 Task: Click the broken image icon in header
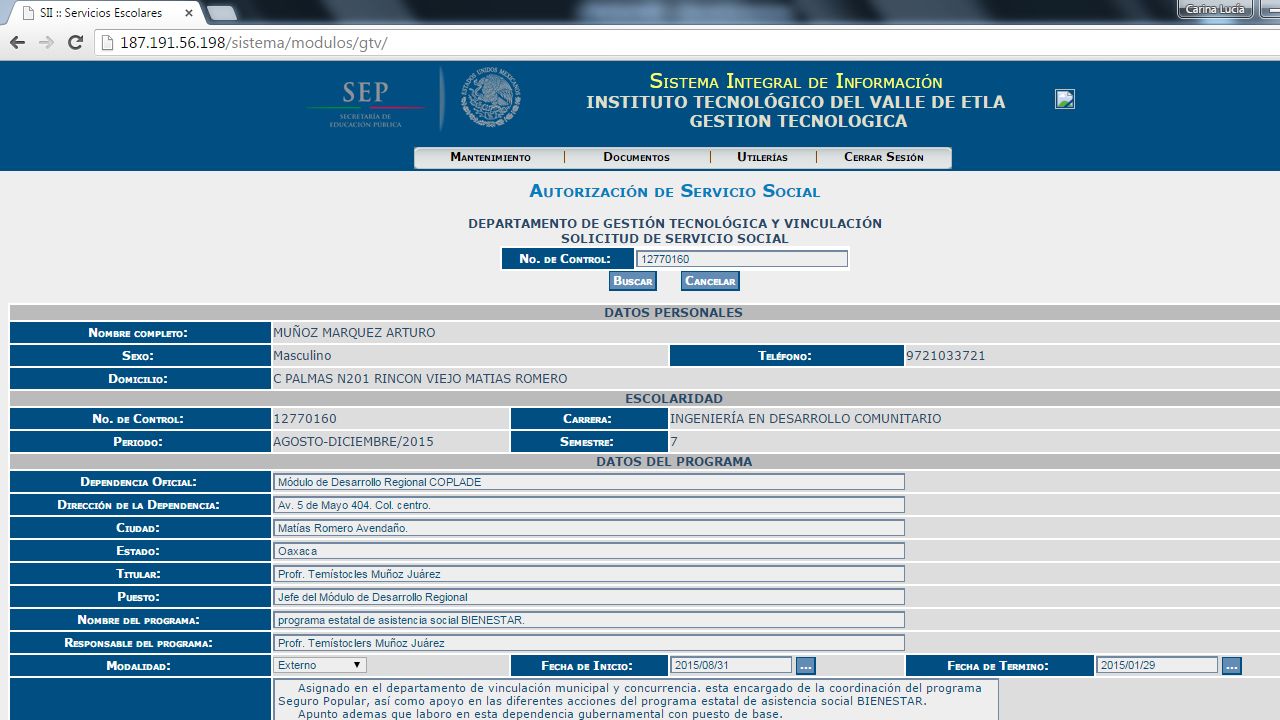1065,99
